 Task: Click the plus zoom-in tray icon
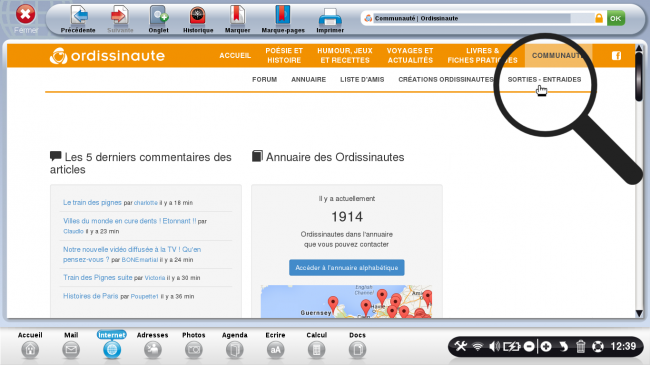[546, 346]
